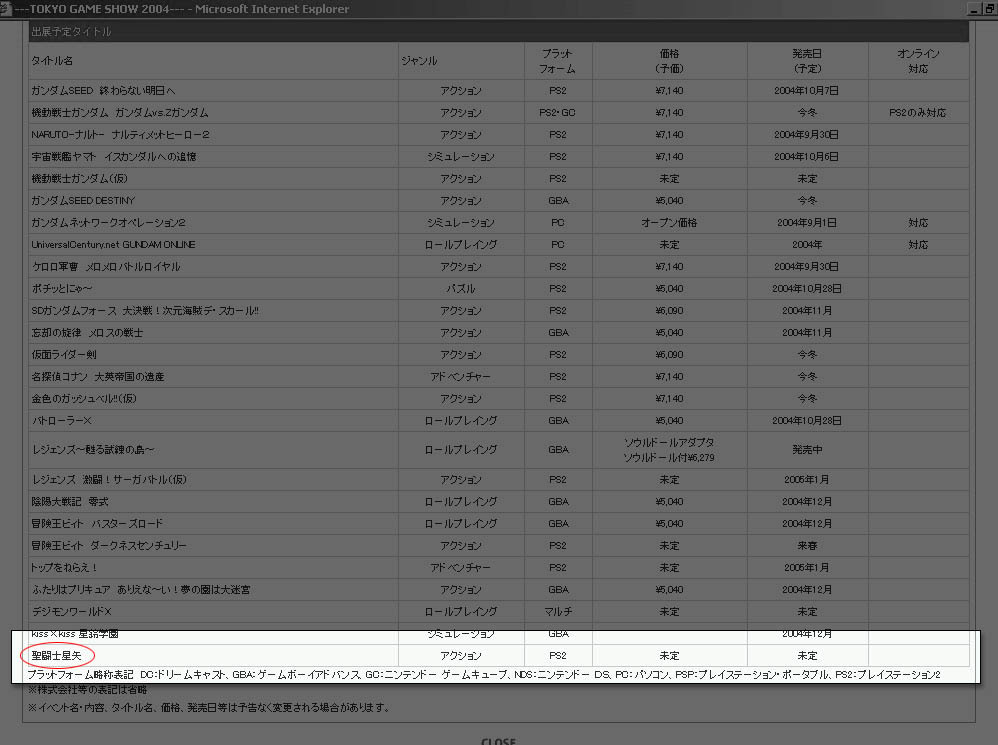Click title '名探偵コナン 大英帝国の遺産'
The image size is (998, 745).
tap(98, 377)
